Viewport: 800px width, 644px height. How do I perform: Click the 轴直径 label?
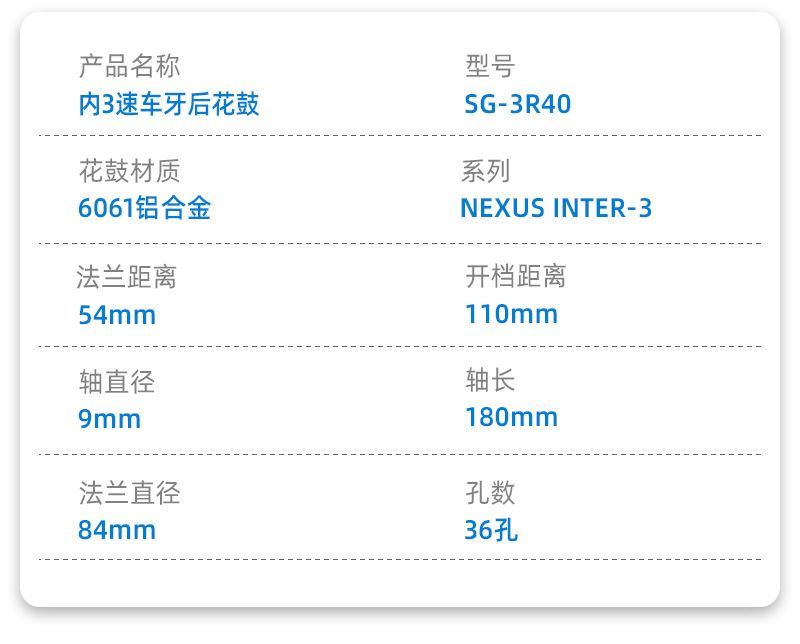(x=117, y=381)
